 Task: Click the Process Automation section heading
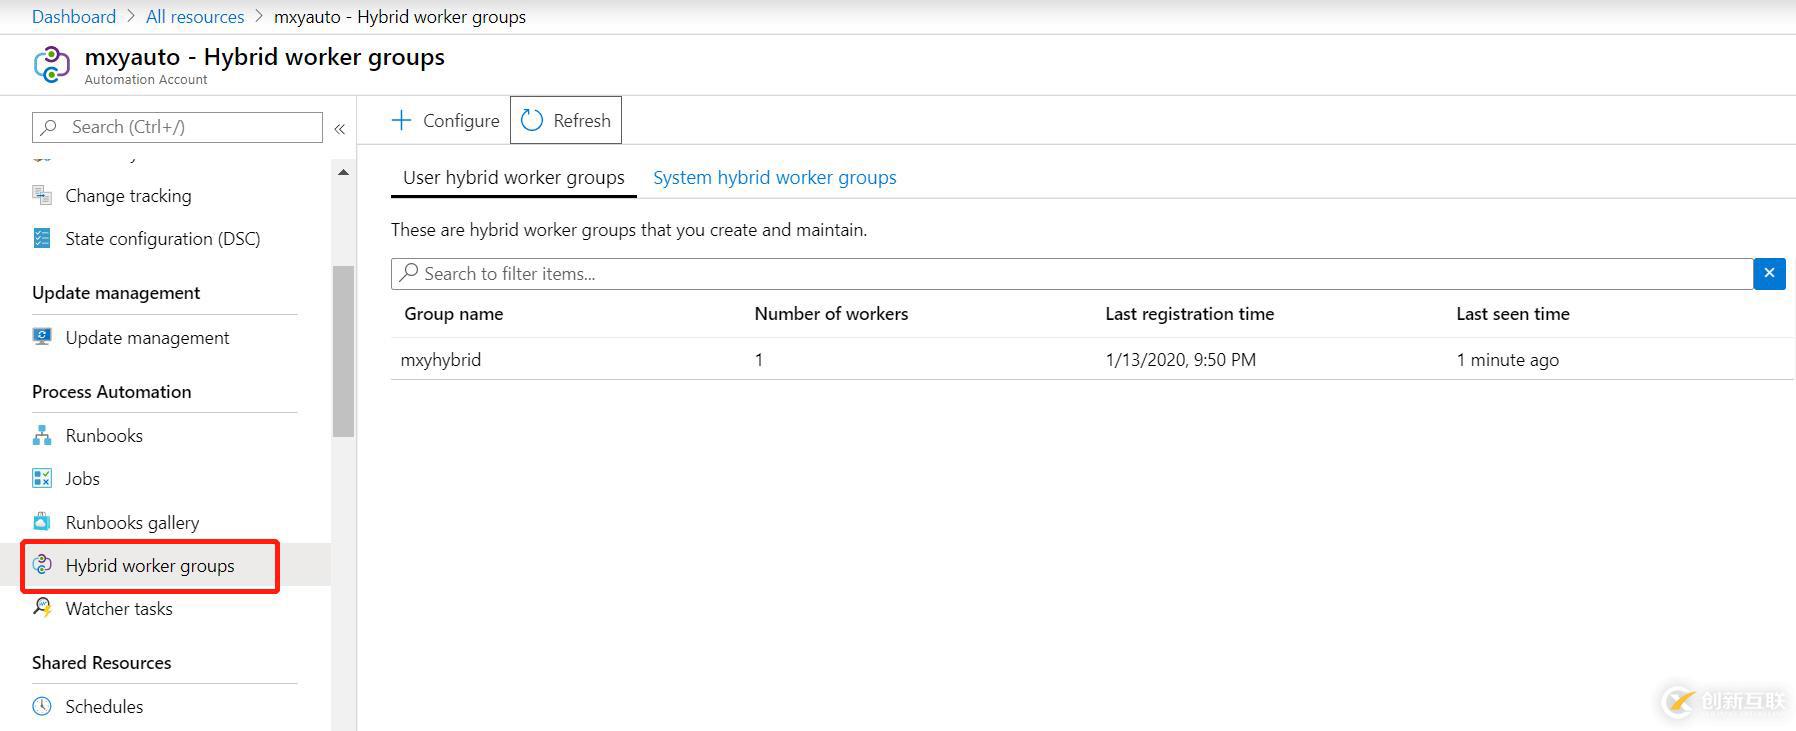pos(112,391)
